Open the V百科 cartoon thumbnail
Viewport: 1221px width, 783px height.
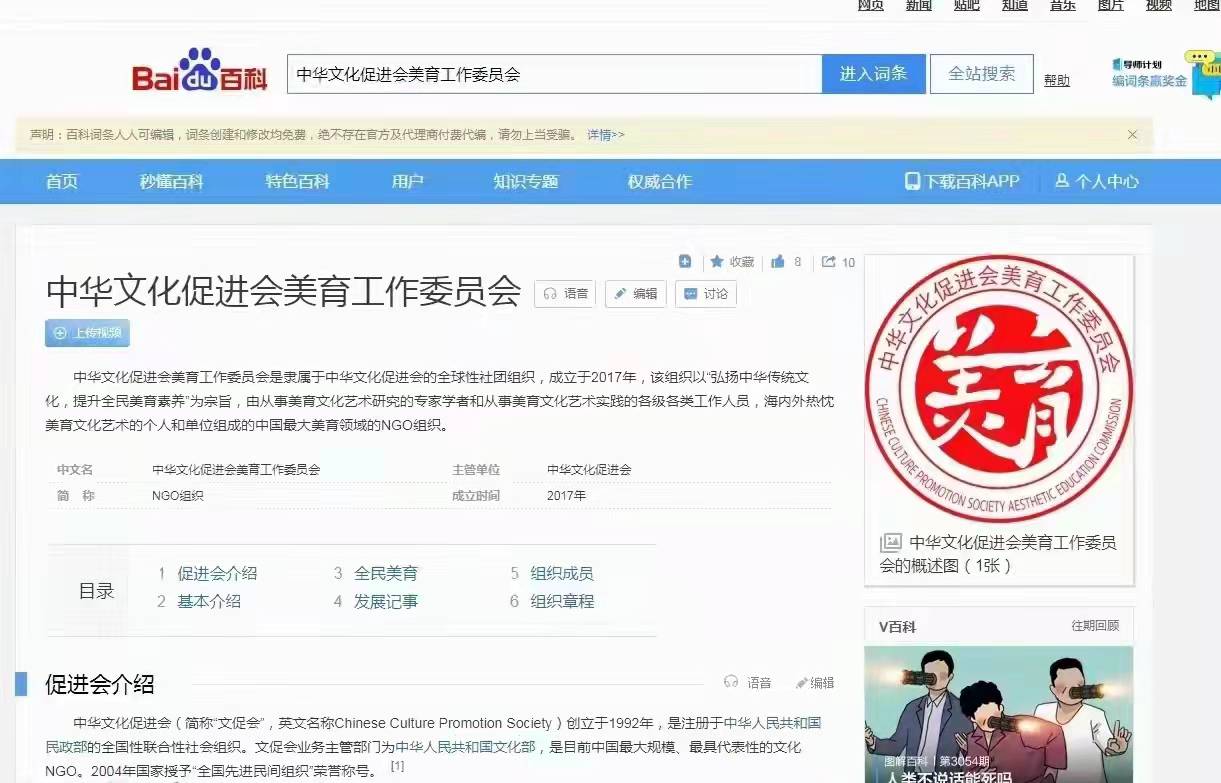click(x=999, y=714)
